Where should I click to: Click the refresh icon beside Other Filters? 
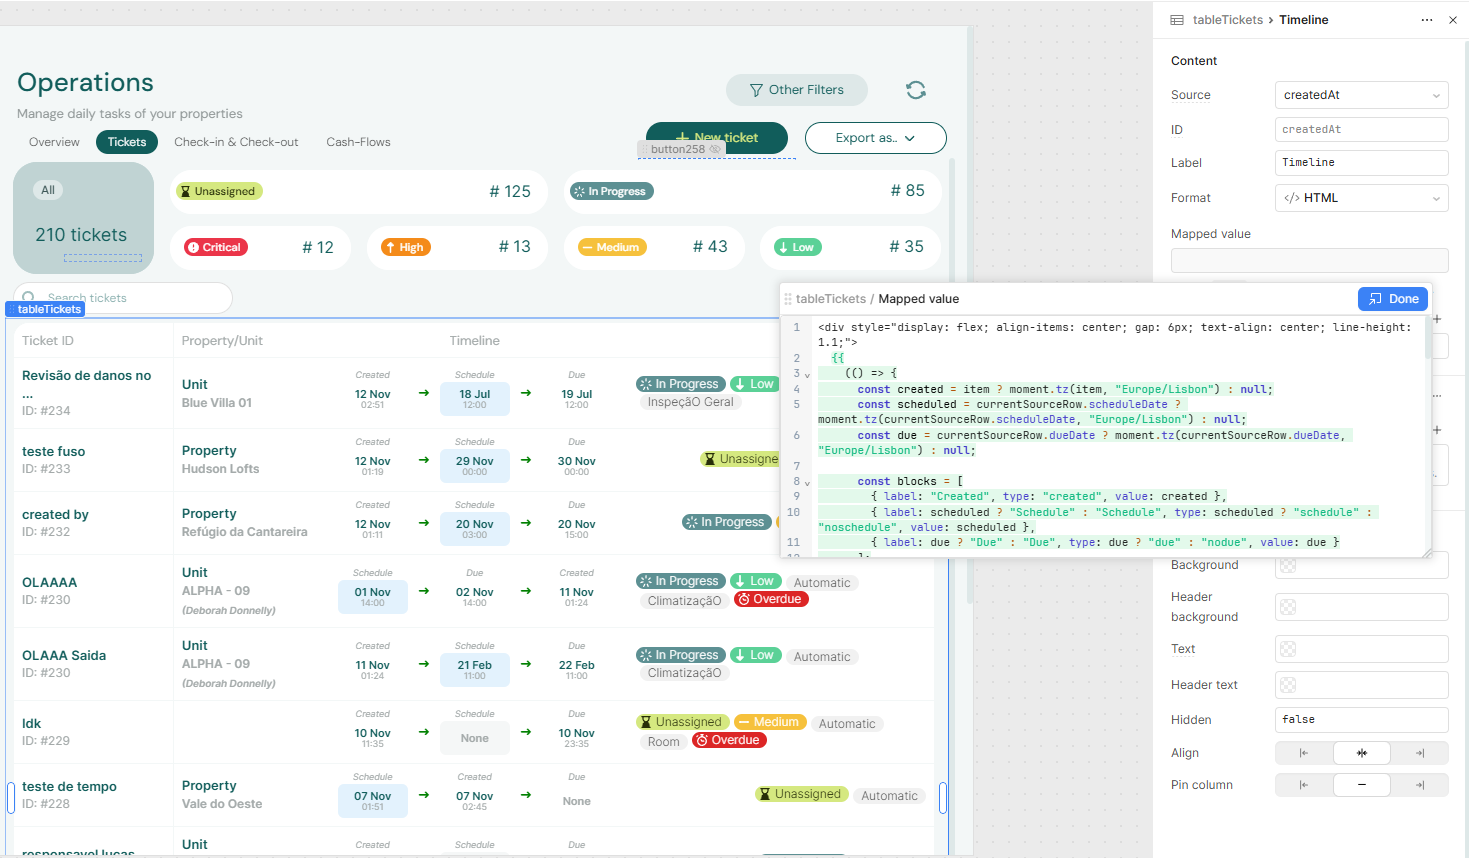pos(915,90)
